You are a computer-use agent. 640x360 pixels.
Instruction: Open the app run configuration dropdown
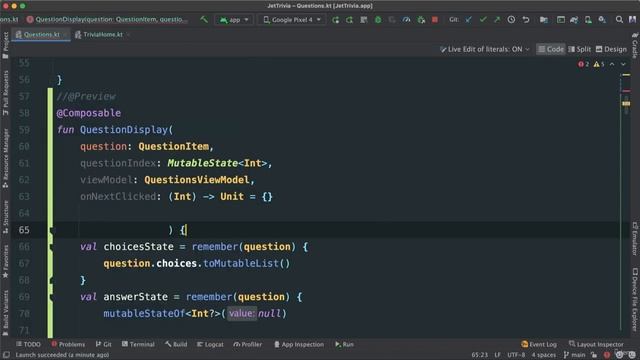[234, 20]
